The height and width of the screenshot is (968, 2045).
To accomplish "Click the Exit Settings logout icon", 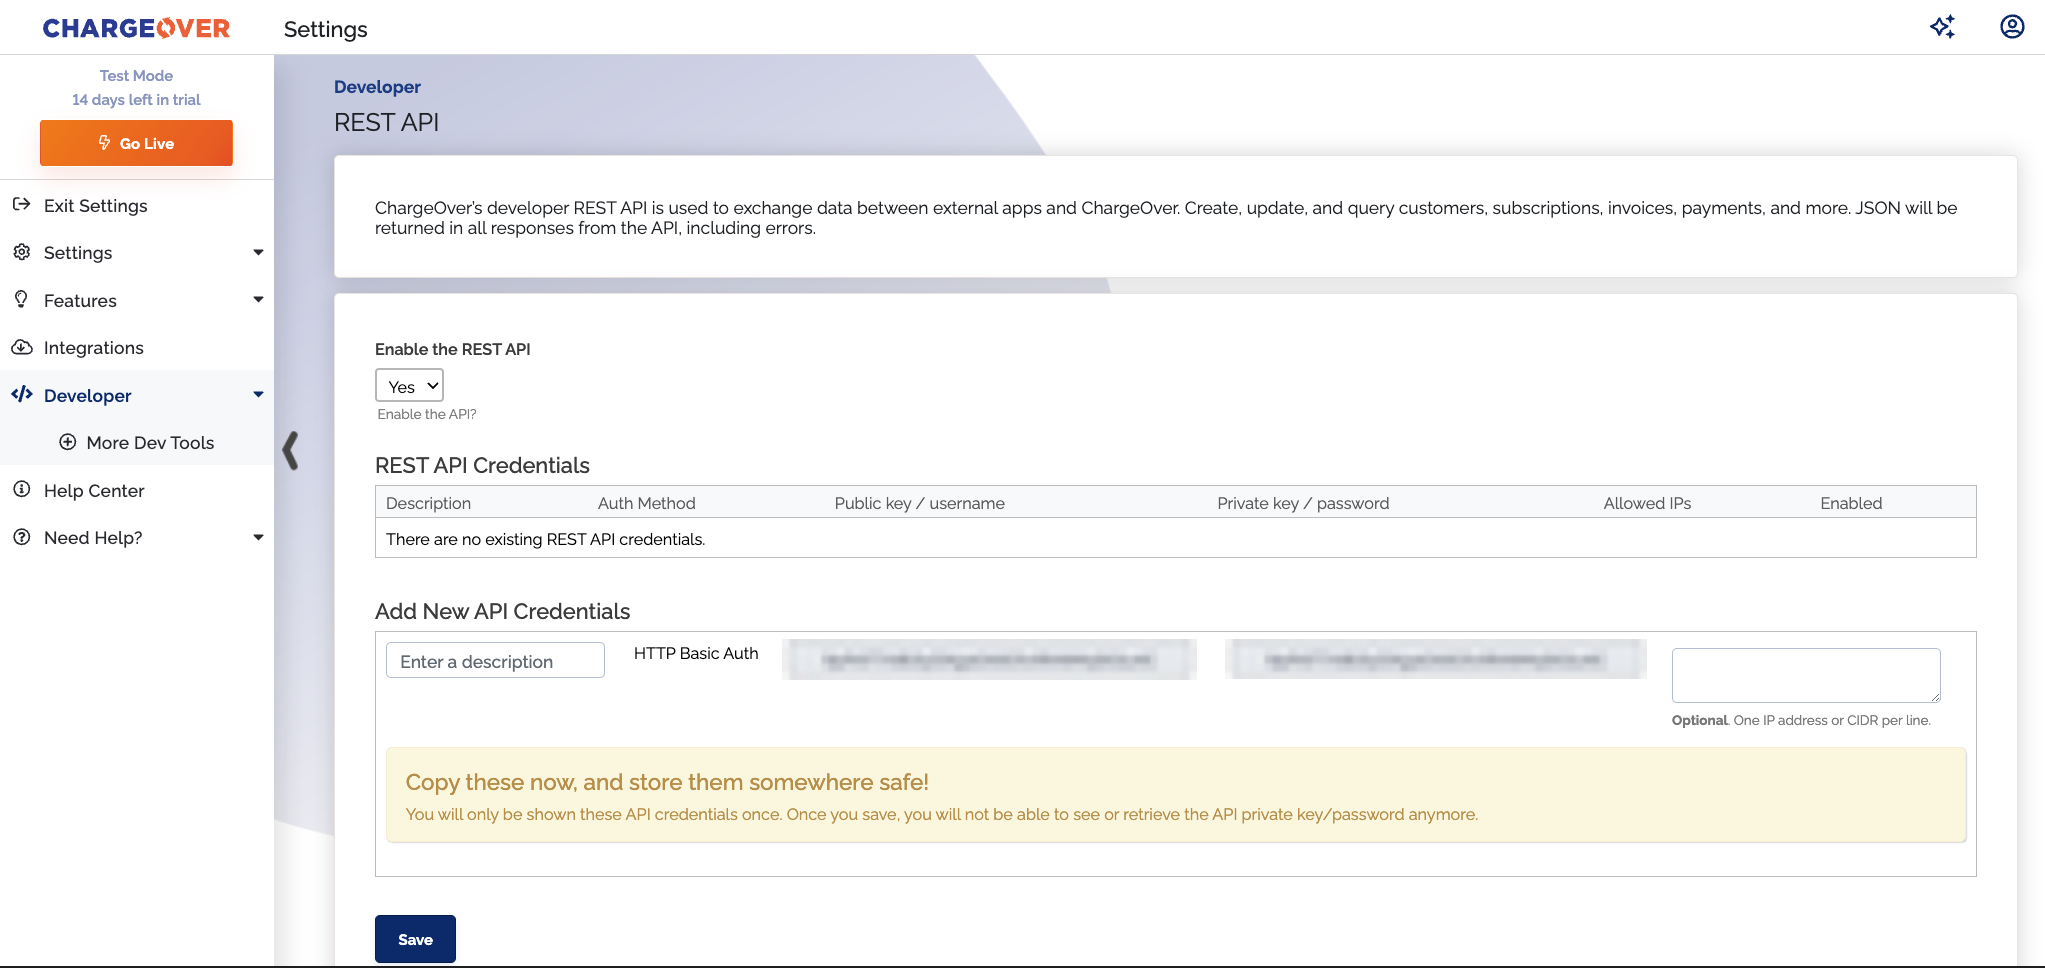I will (22, 205).
